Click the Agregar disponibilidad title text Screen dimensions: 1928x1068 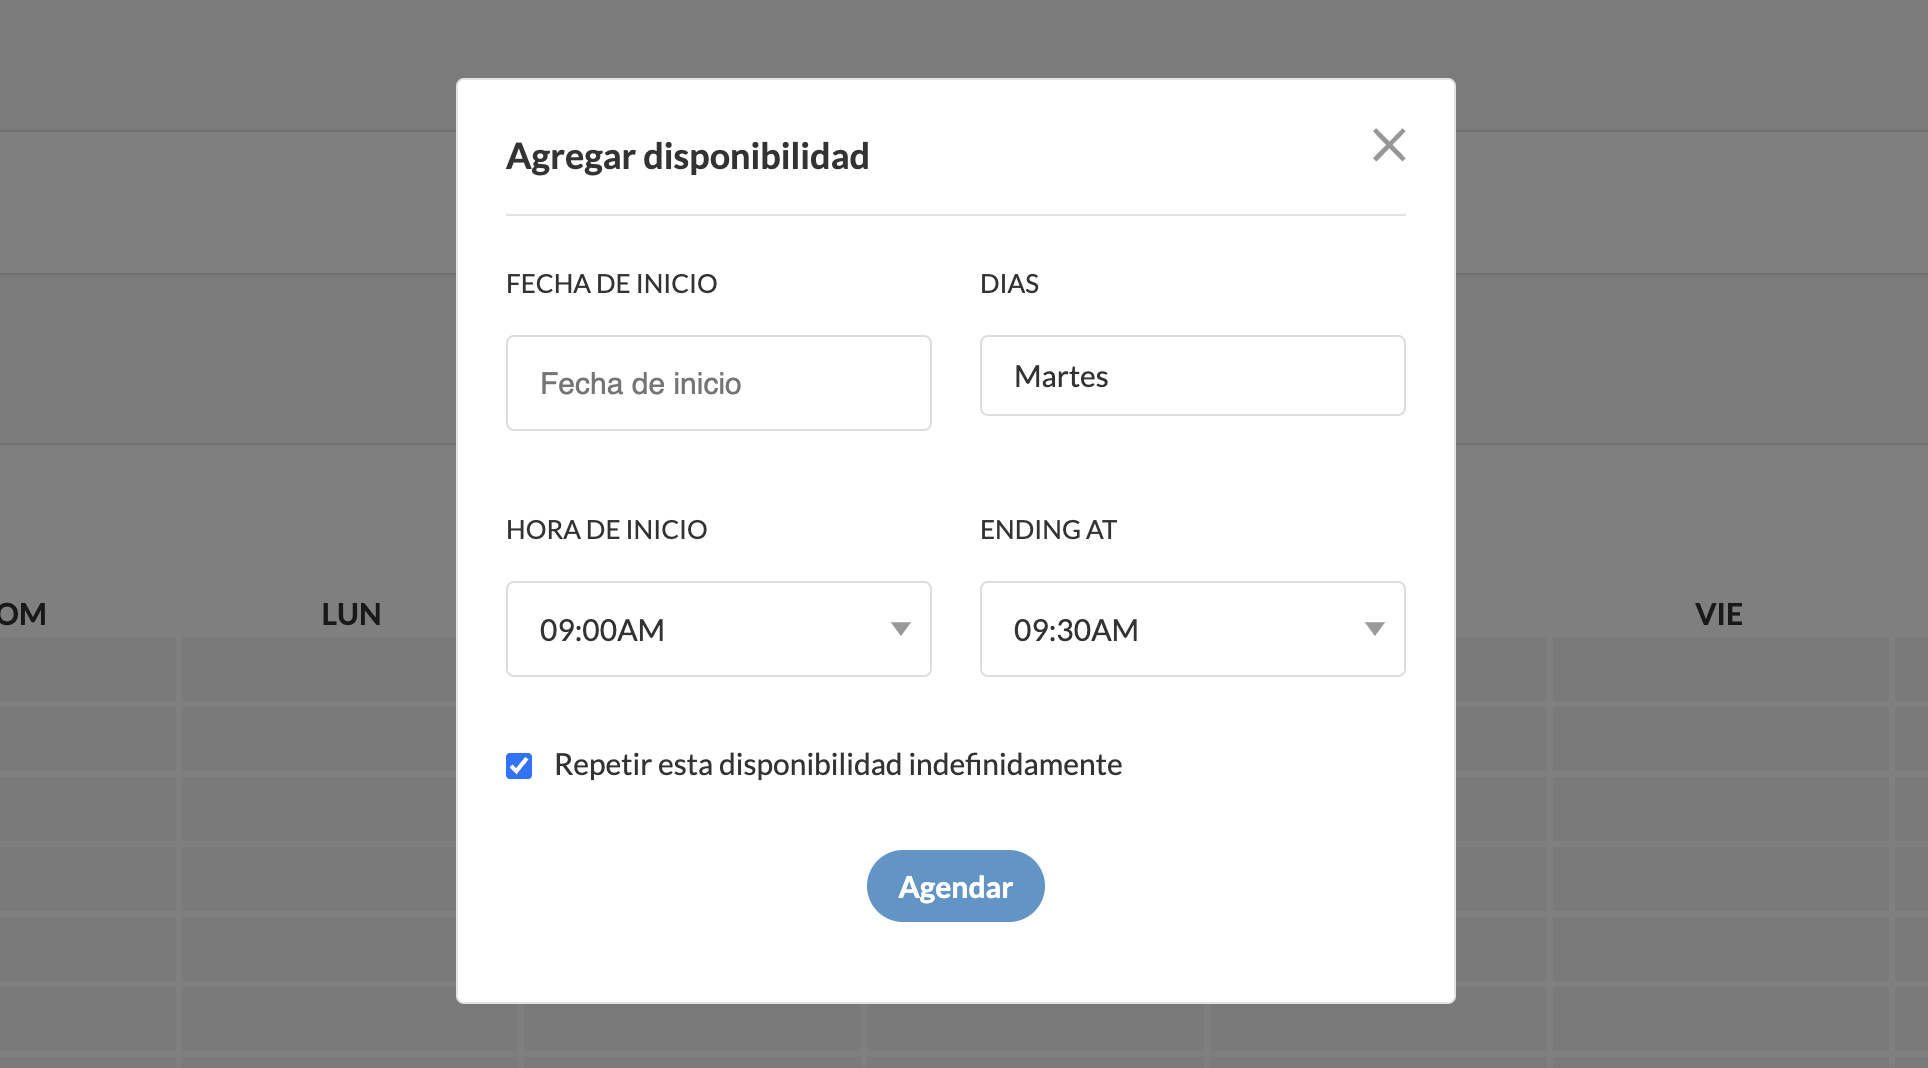pos(688,157)
